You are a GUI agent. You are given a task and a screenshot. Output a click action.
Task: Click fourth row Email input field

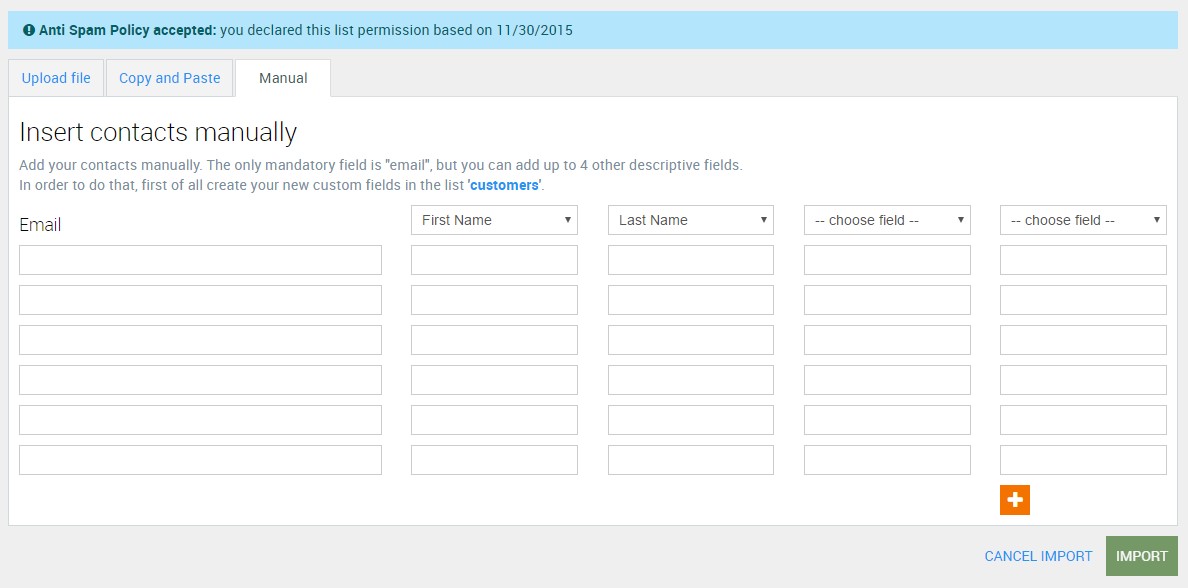point(200,380)
